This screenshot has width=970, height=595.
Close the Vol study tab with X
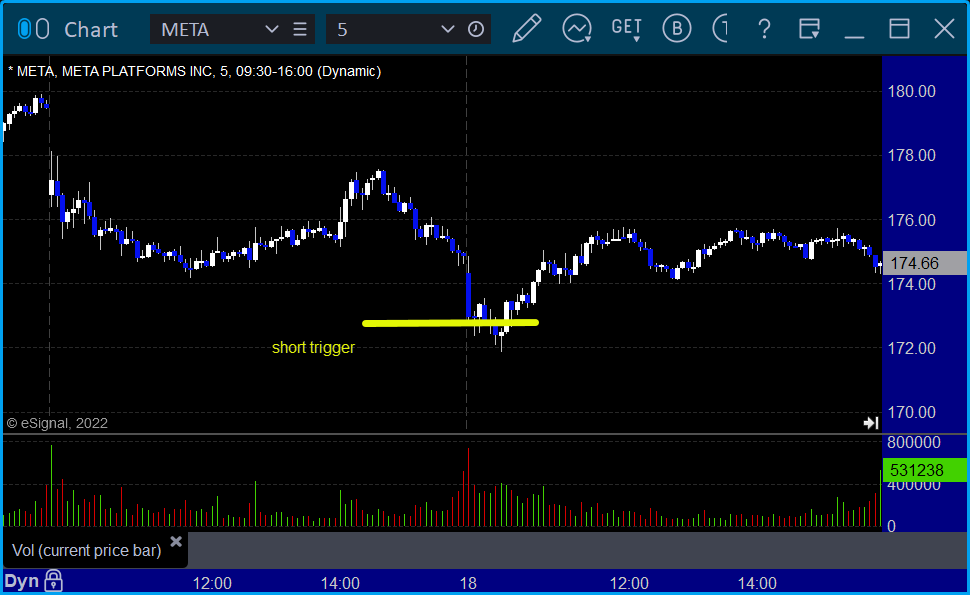point(176,542)
